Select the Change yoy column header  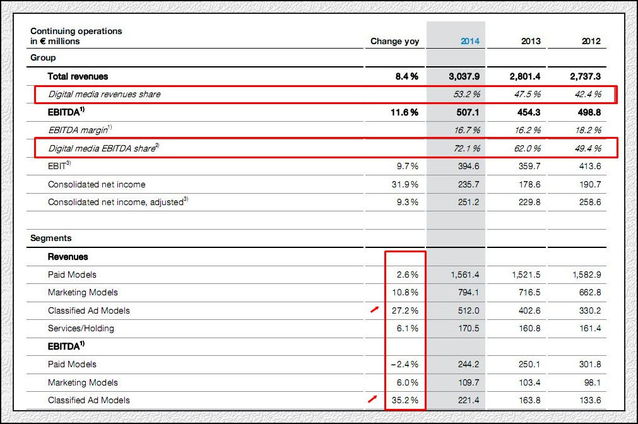(x=395, y=41)
